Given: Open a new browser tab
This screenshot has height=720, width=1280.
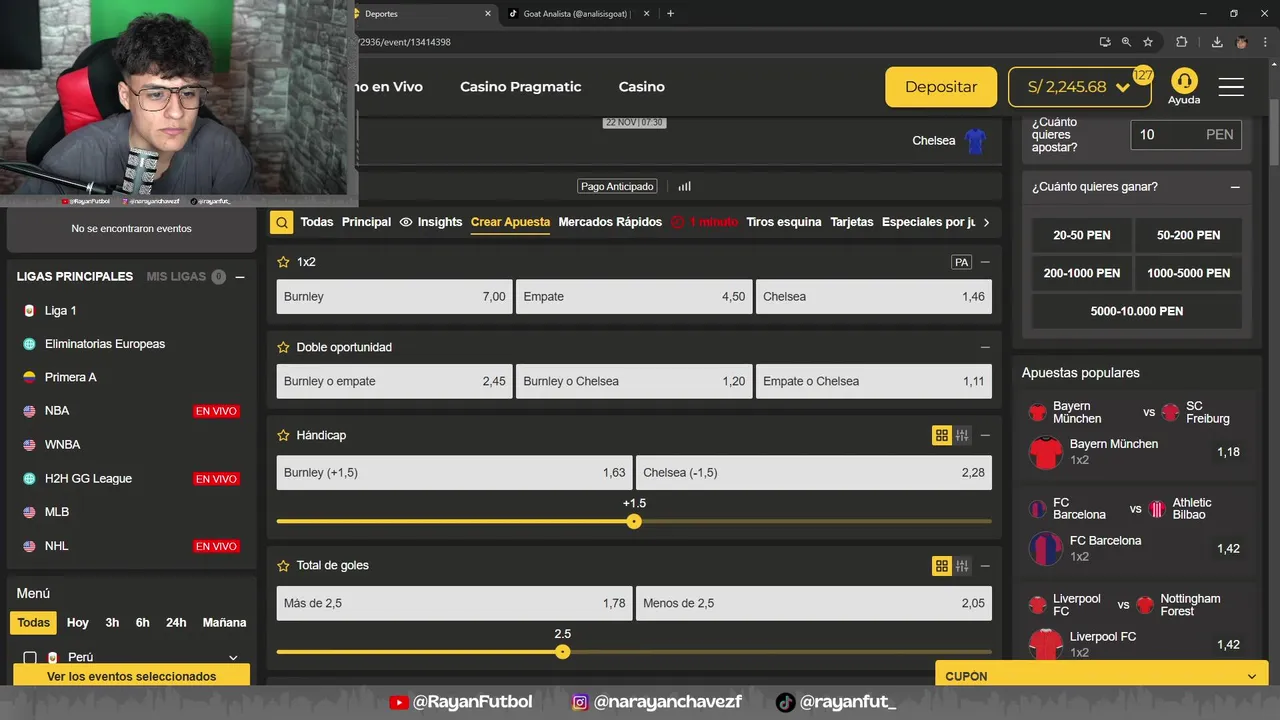Looking at the screenshot, I should tap(670, 14).
